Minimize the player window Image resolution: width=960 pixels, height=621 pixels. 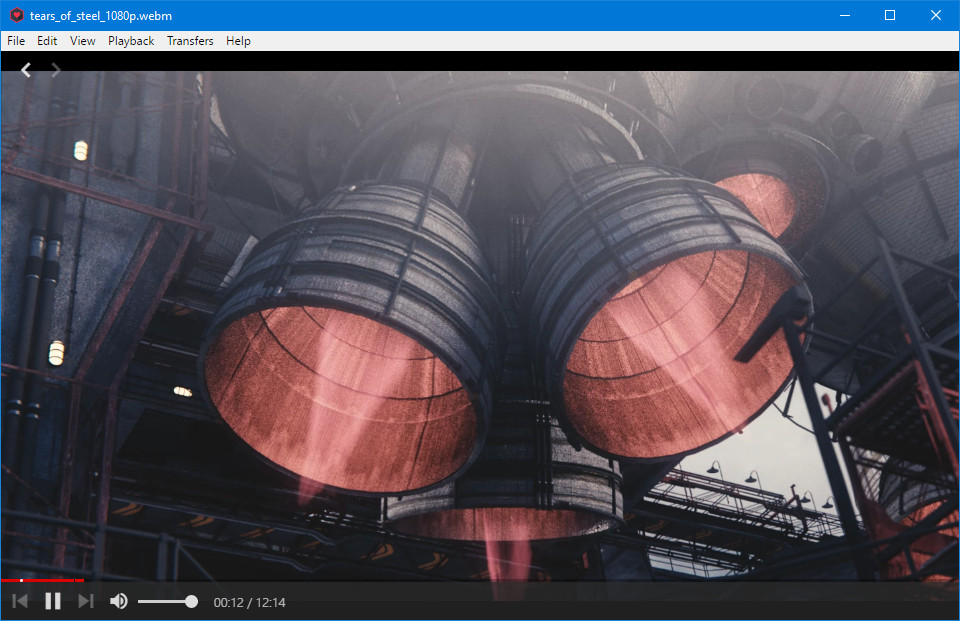[845, 15]
